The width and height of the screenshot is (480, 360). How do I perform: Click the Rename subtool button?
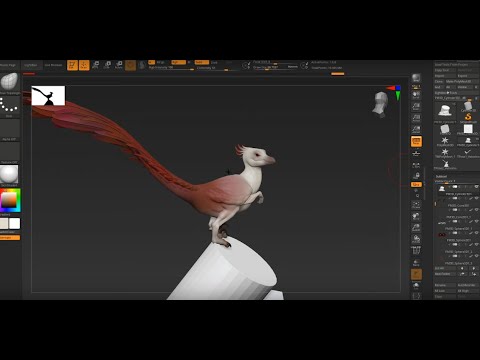click(445, 285)
